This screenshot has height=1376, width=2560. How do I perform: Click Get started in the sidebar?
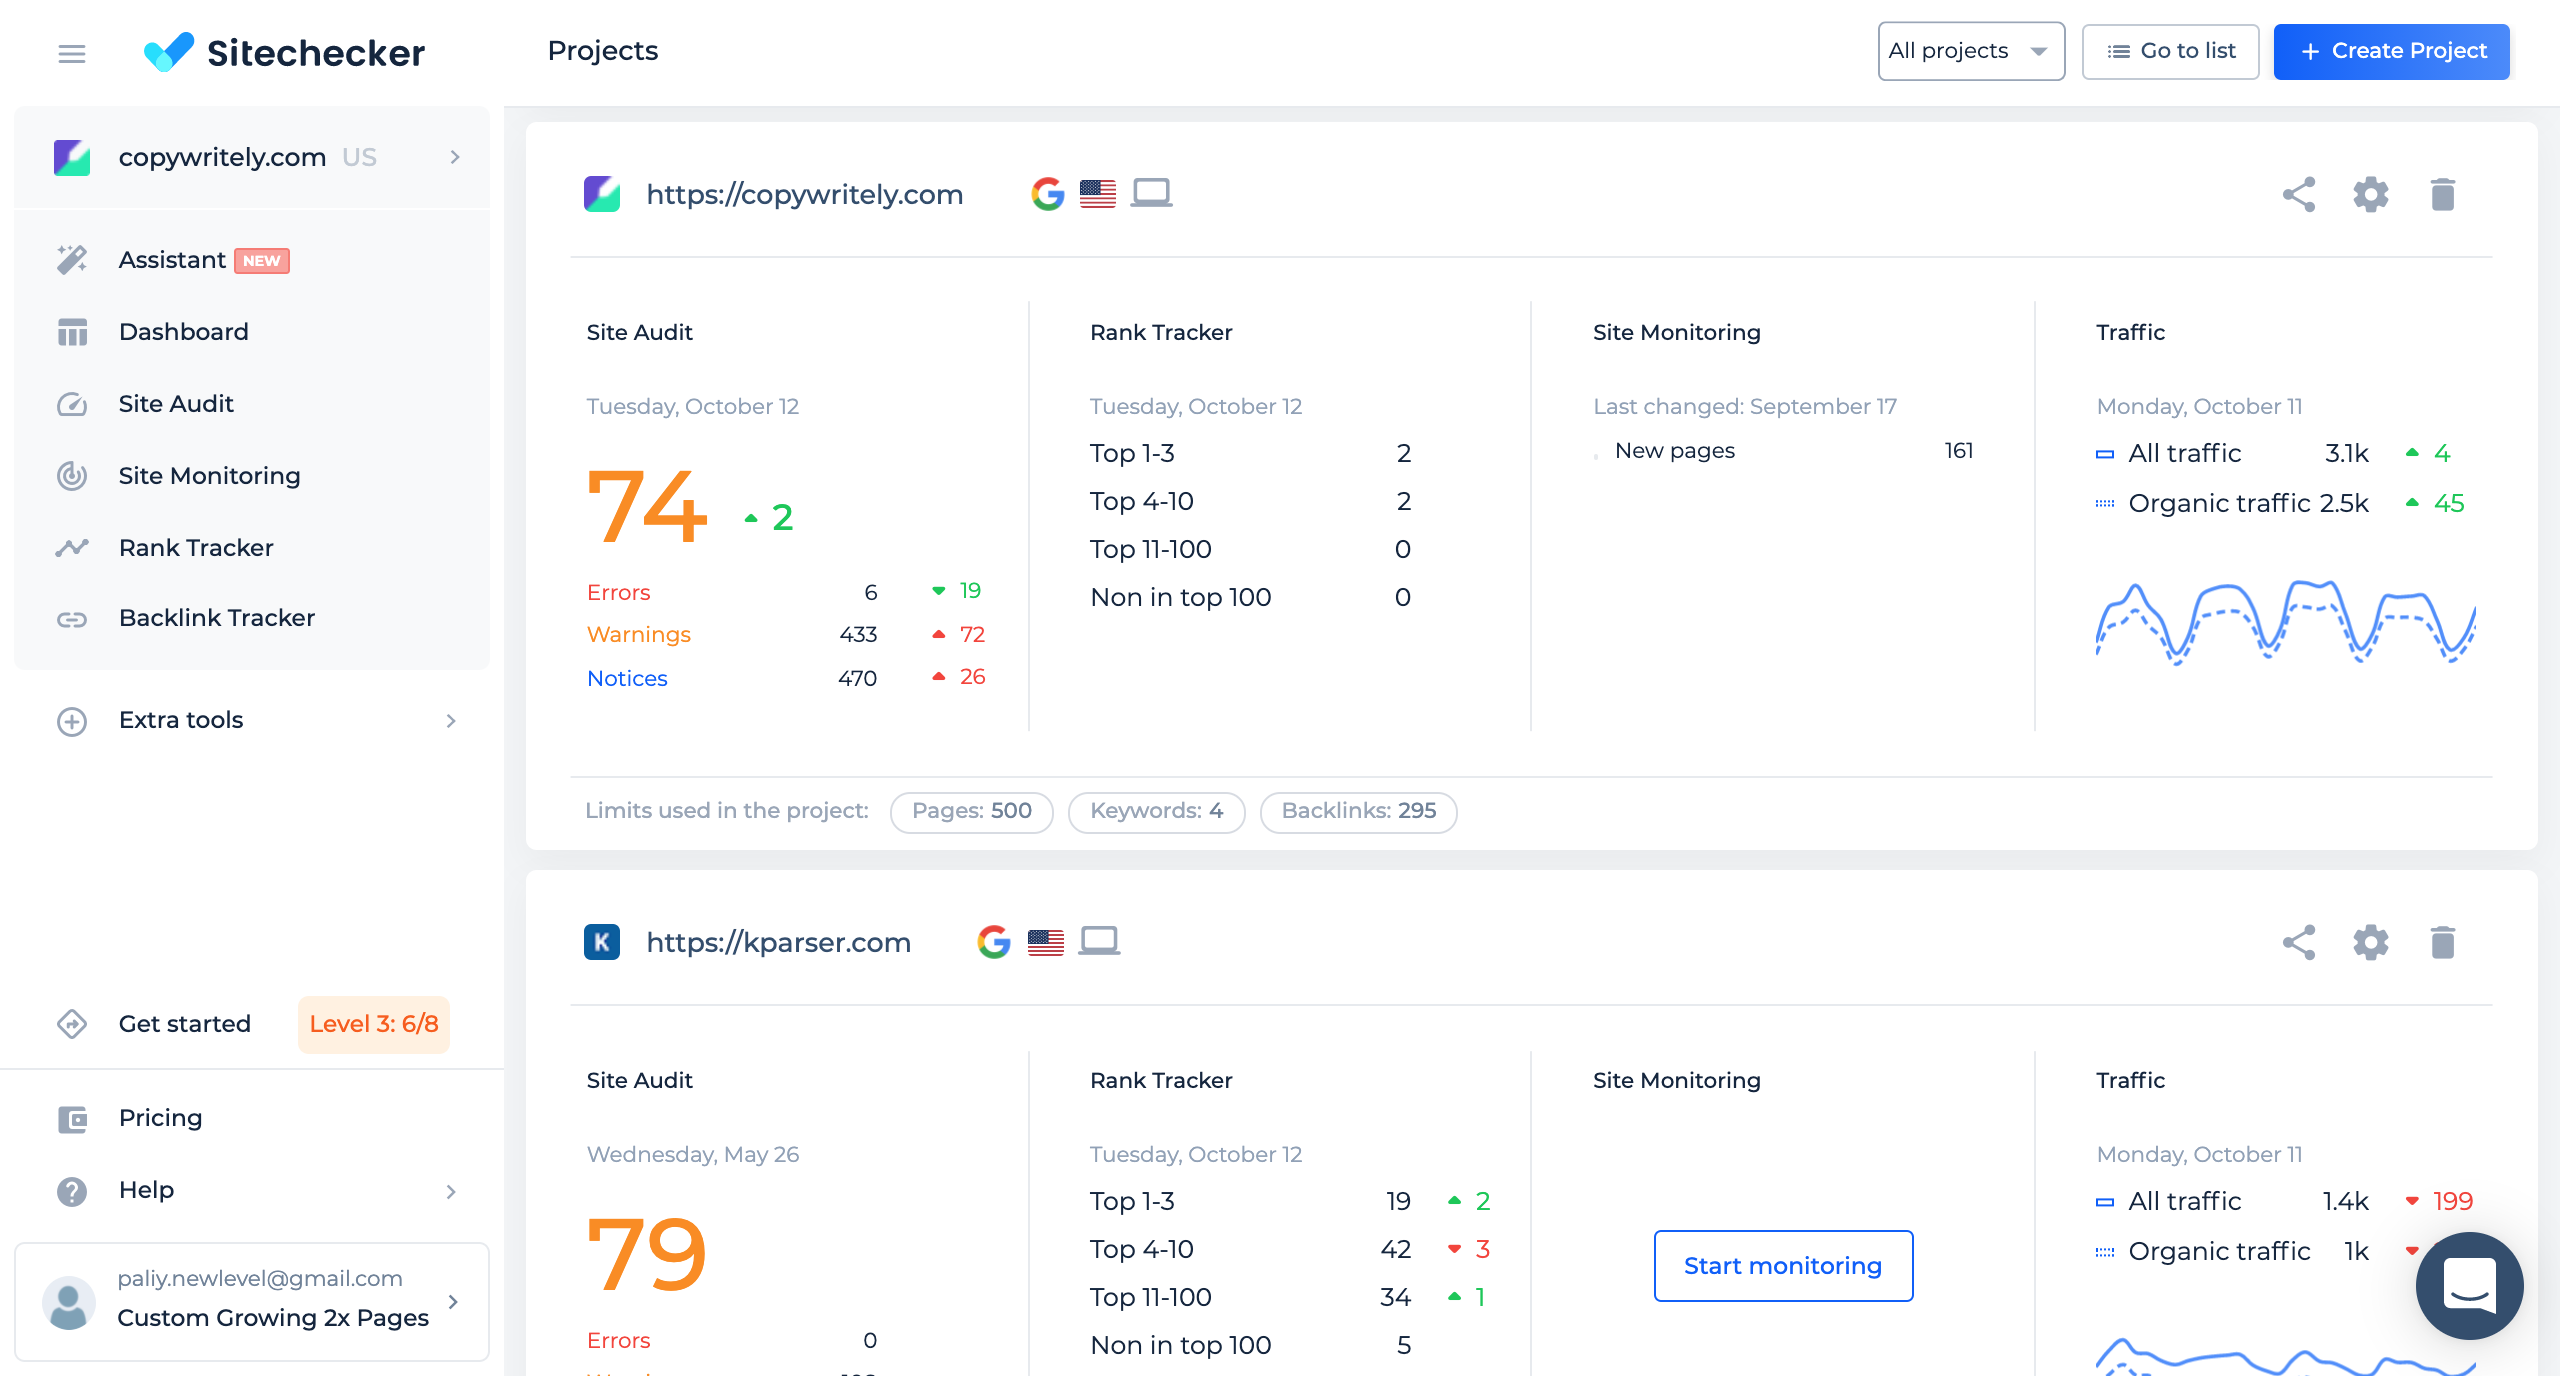pyautogui.click(x=184, y=1024)
